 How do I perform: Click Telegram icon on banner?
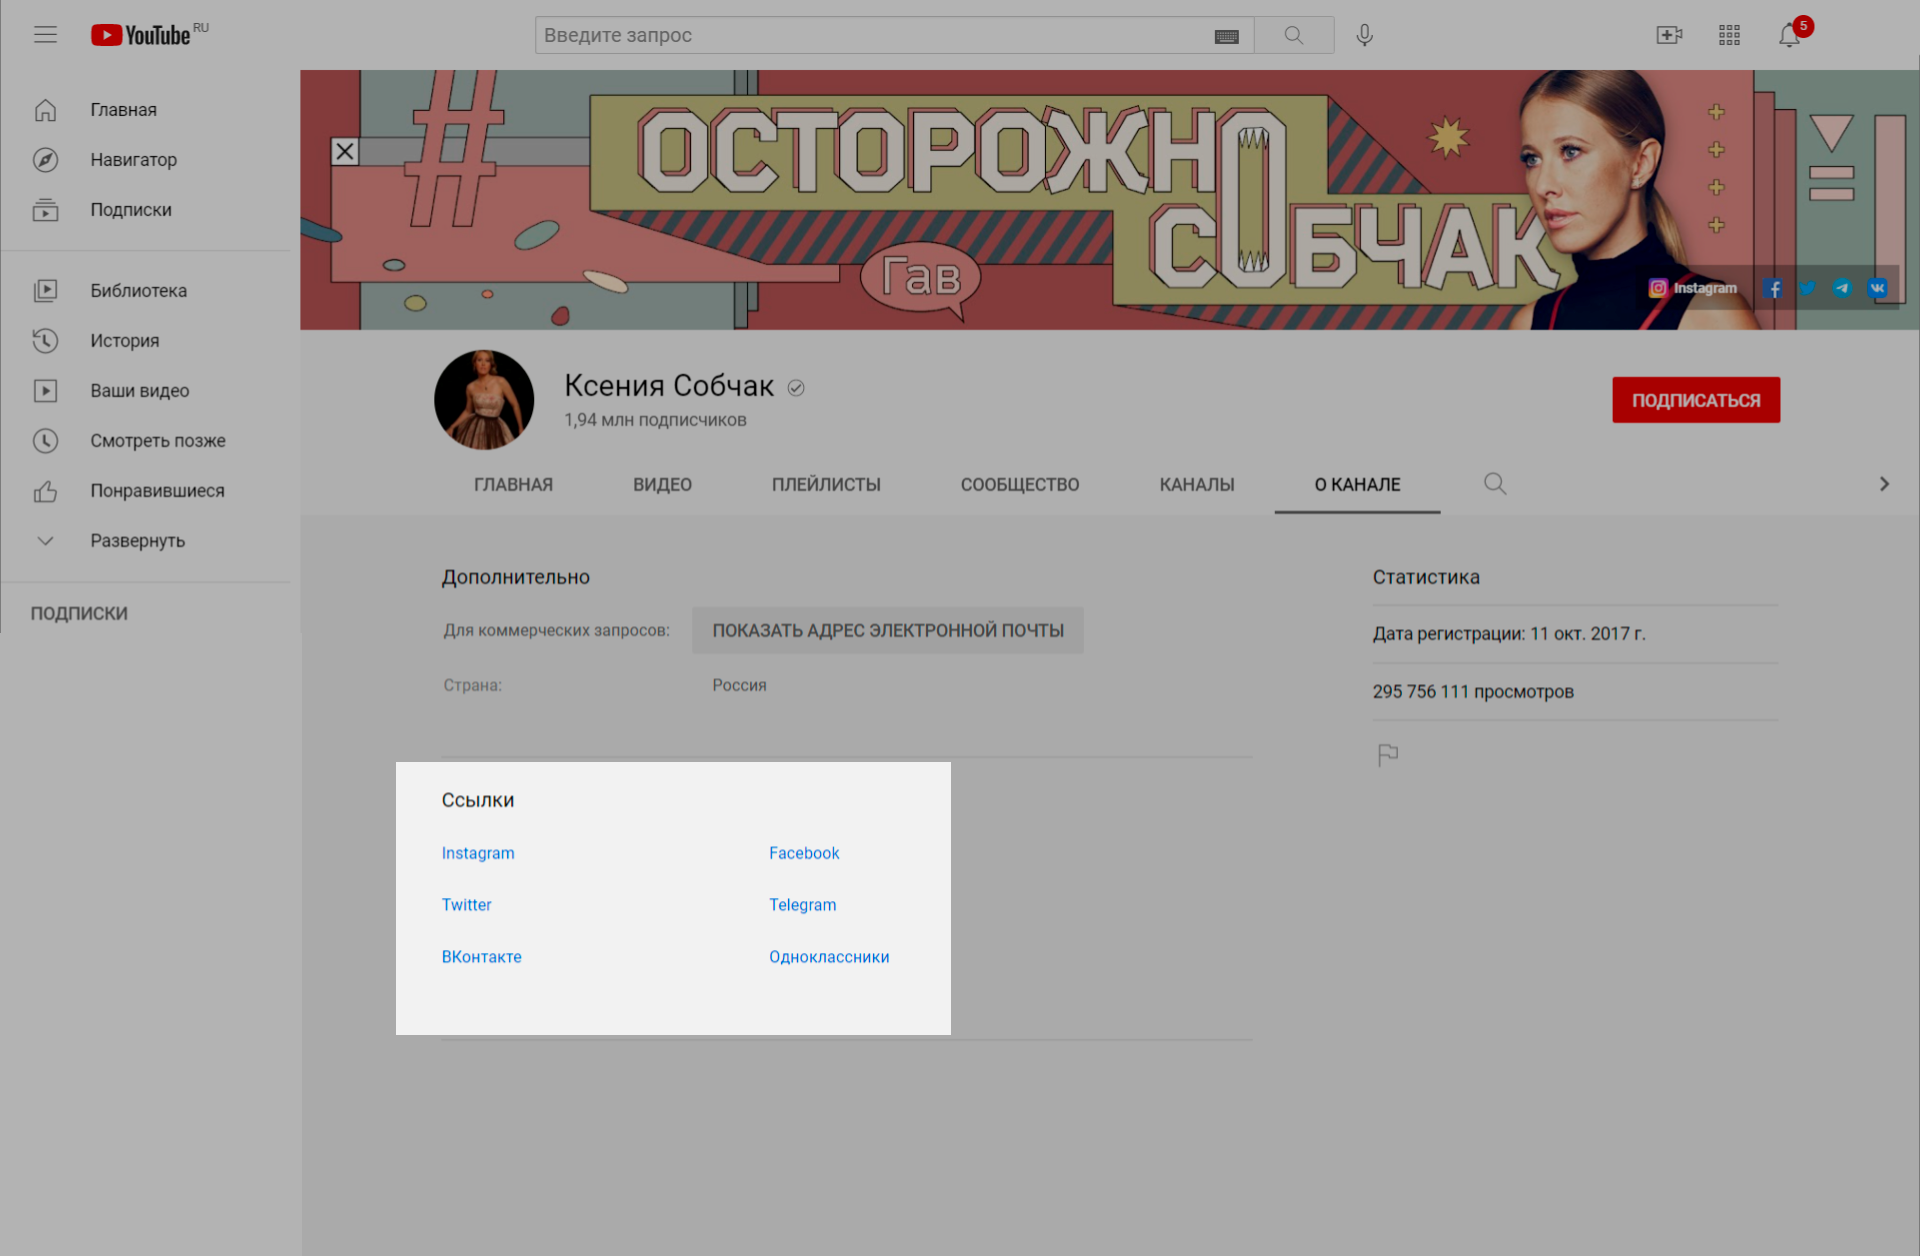1842,288
